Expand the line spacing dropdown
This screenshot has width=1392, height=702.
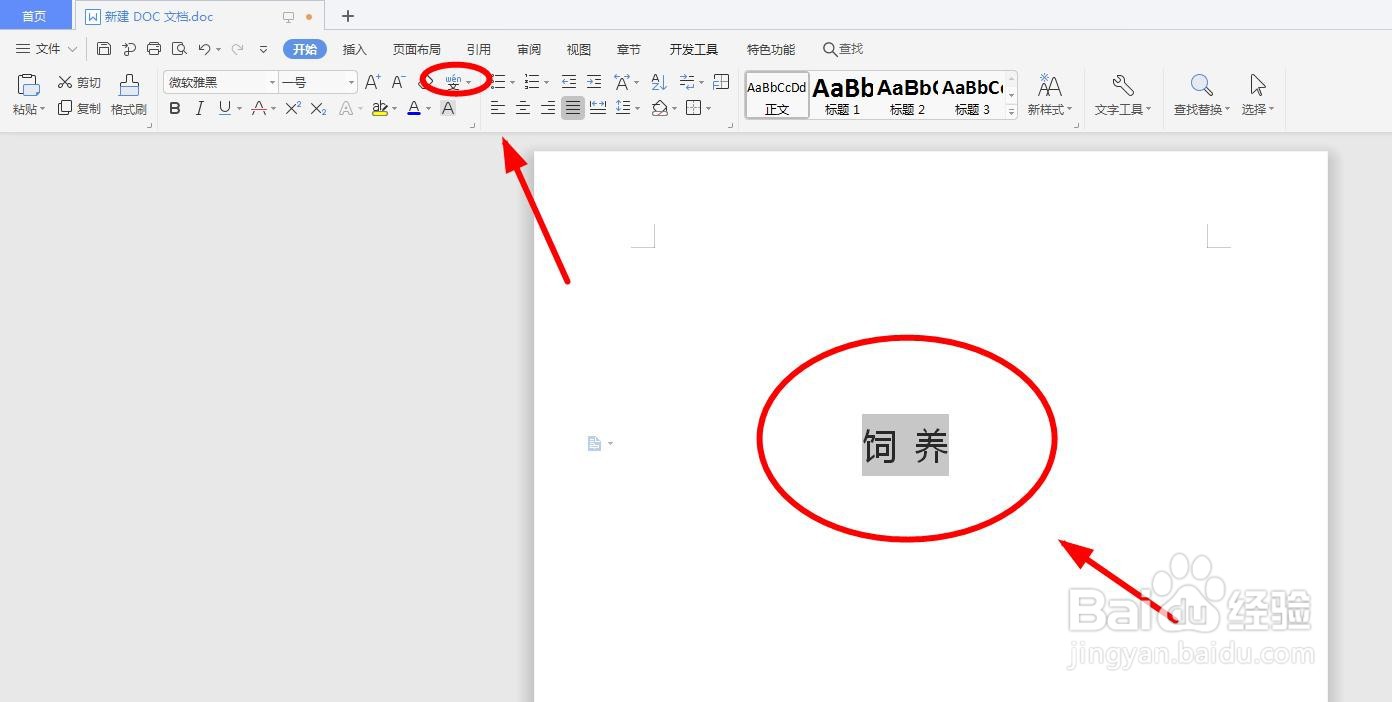(636, 108)
